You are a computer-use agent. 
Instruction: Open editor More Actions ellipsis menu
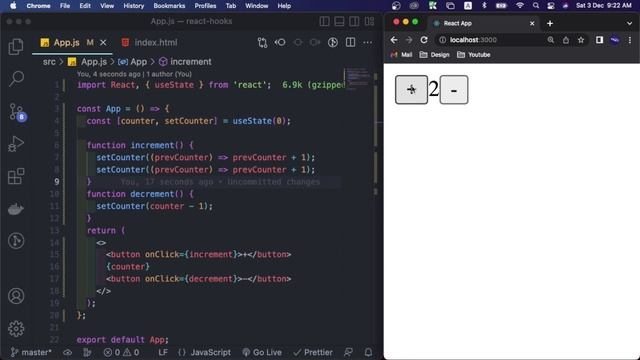point(367,42)
